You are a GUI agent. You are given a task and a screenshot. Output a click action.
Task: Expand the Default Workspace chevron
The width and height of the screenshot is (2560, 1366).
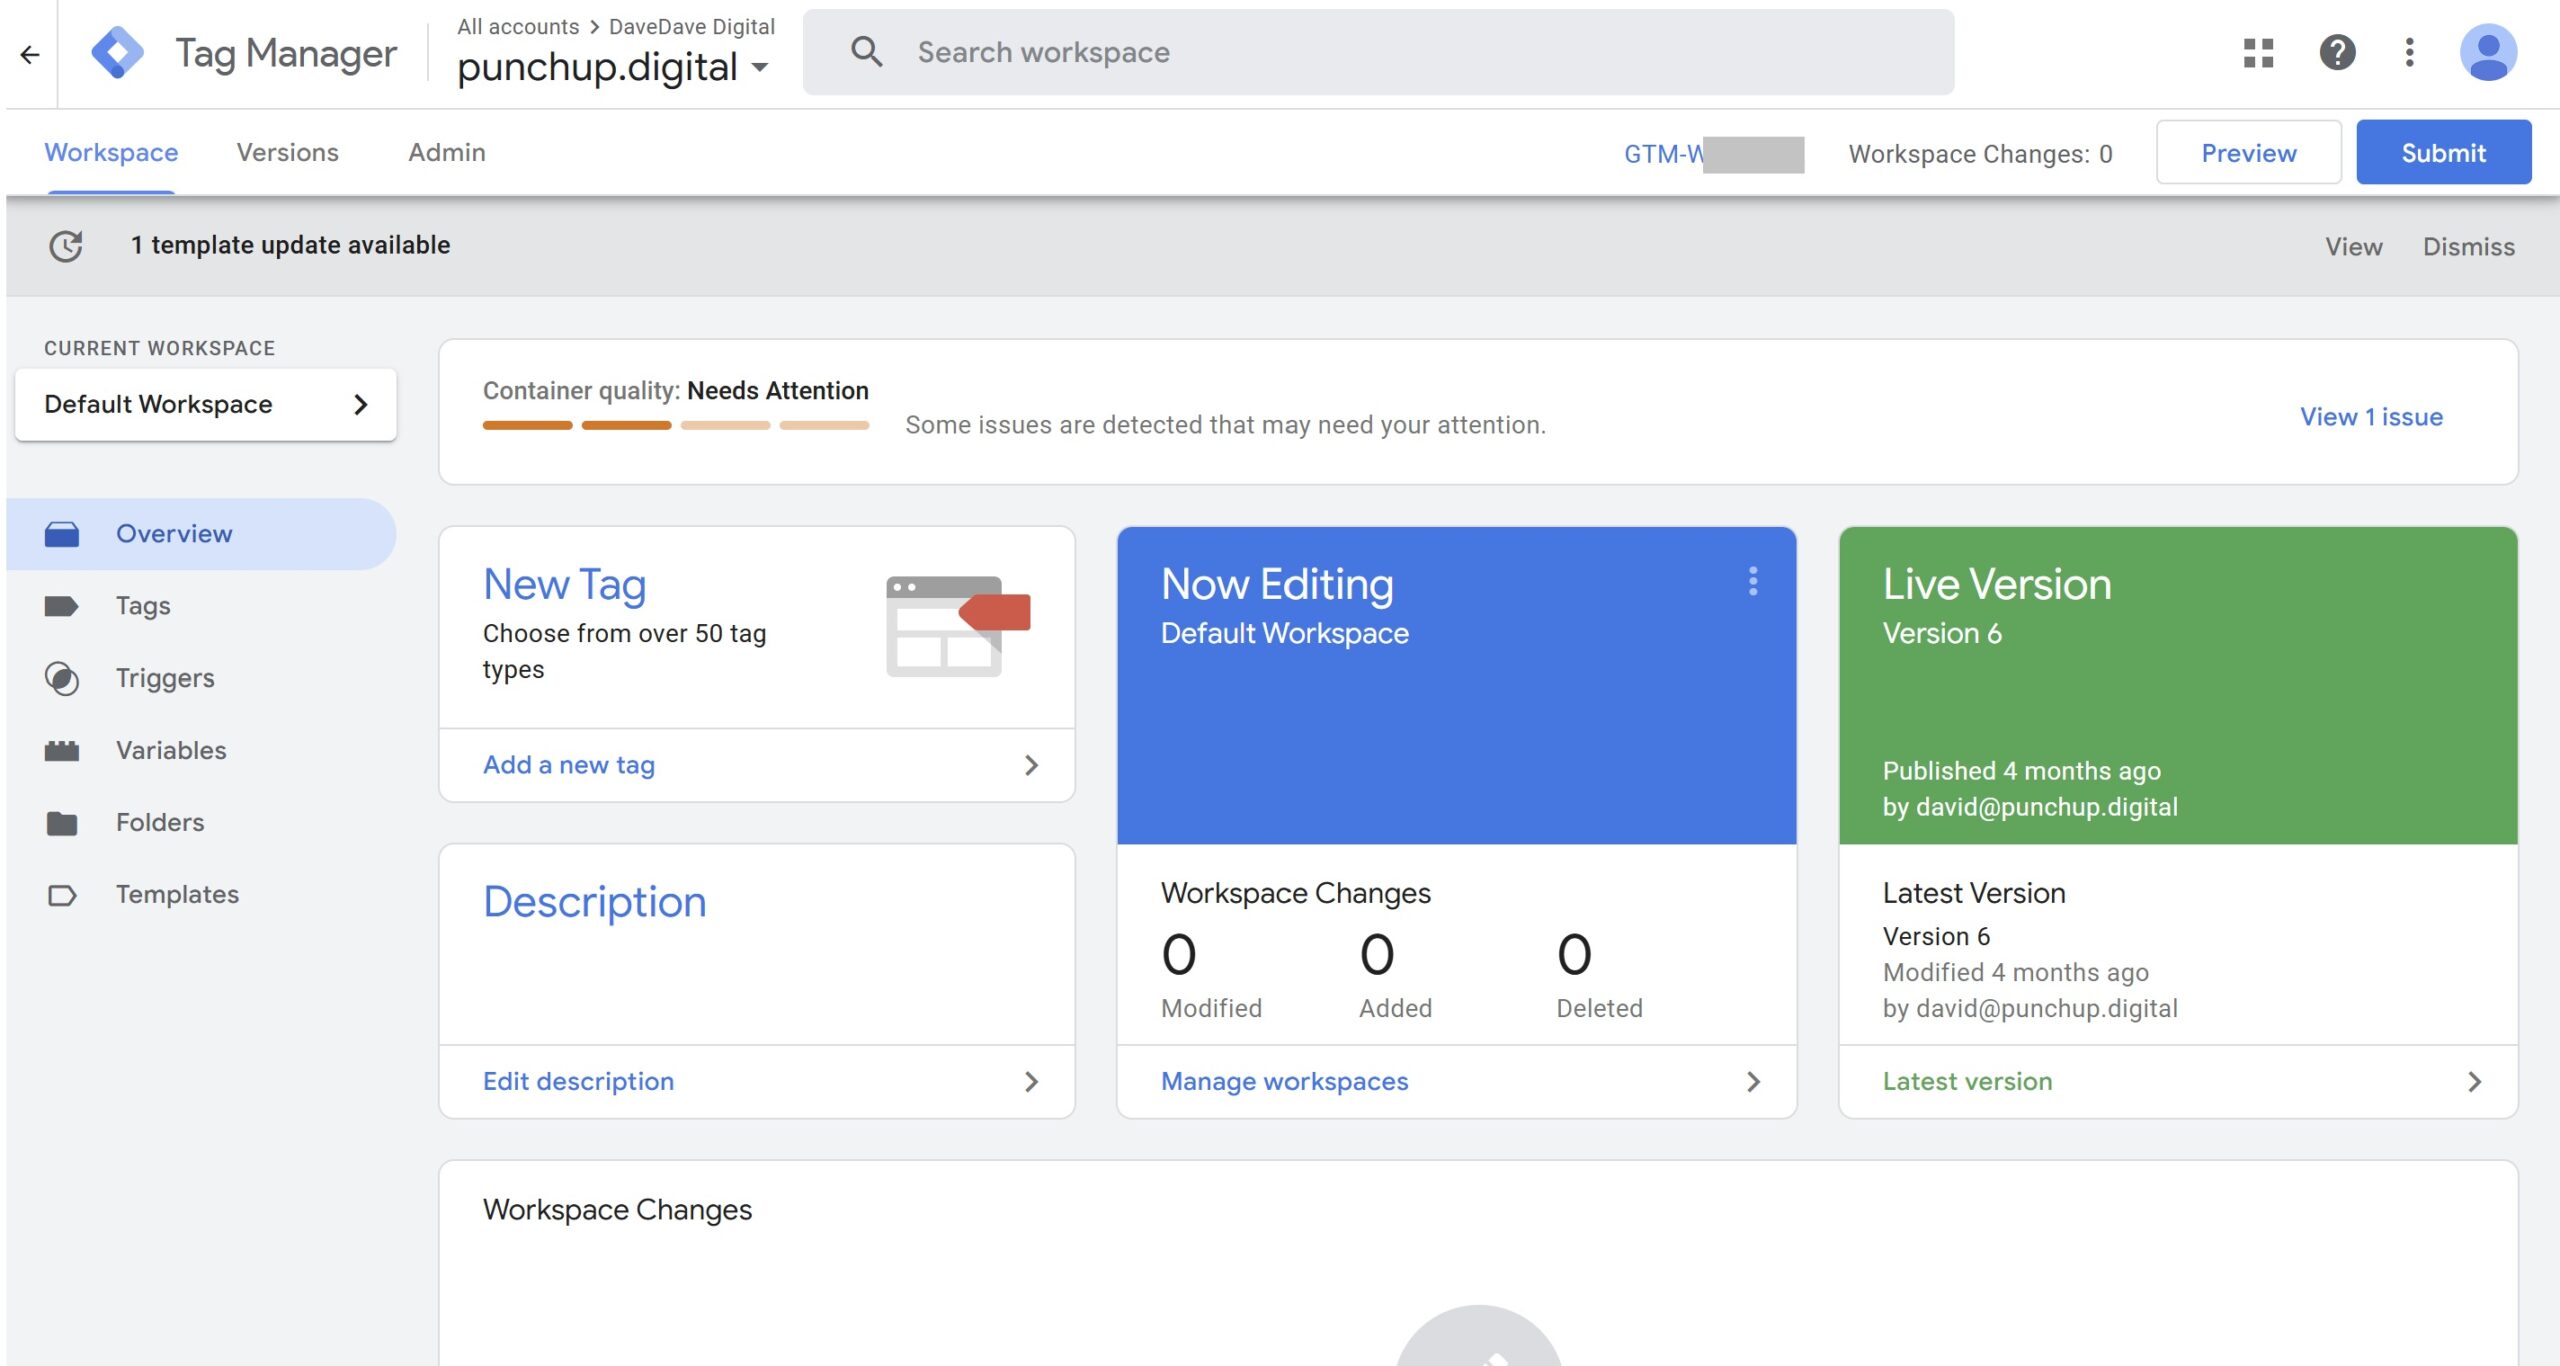click(x=360, y=404)
